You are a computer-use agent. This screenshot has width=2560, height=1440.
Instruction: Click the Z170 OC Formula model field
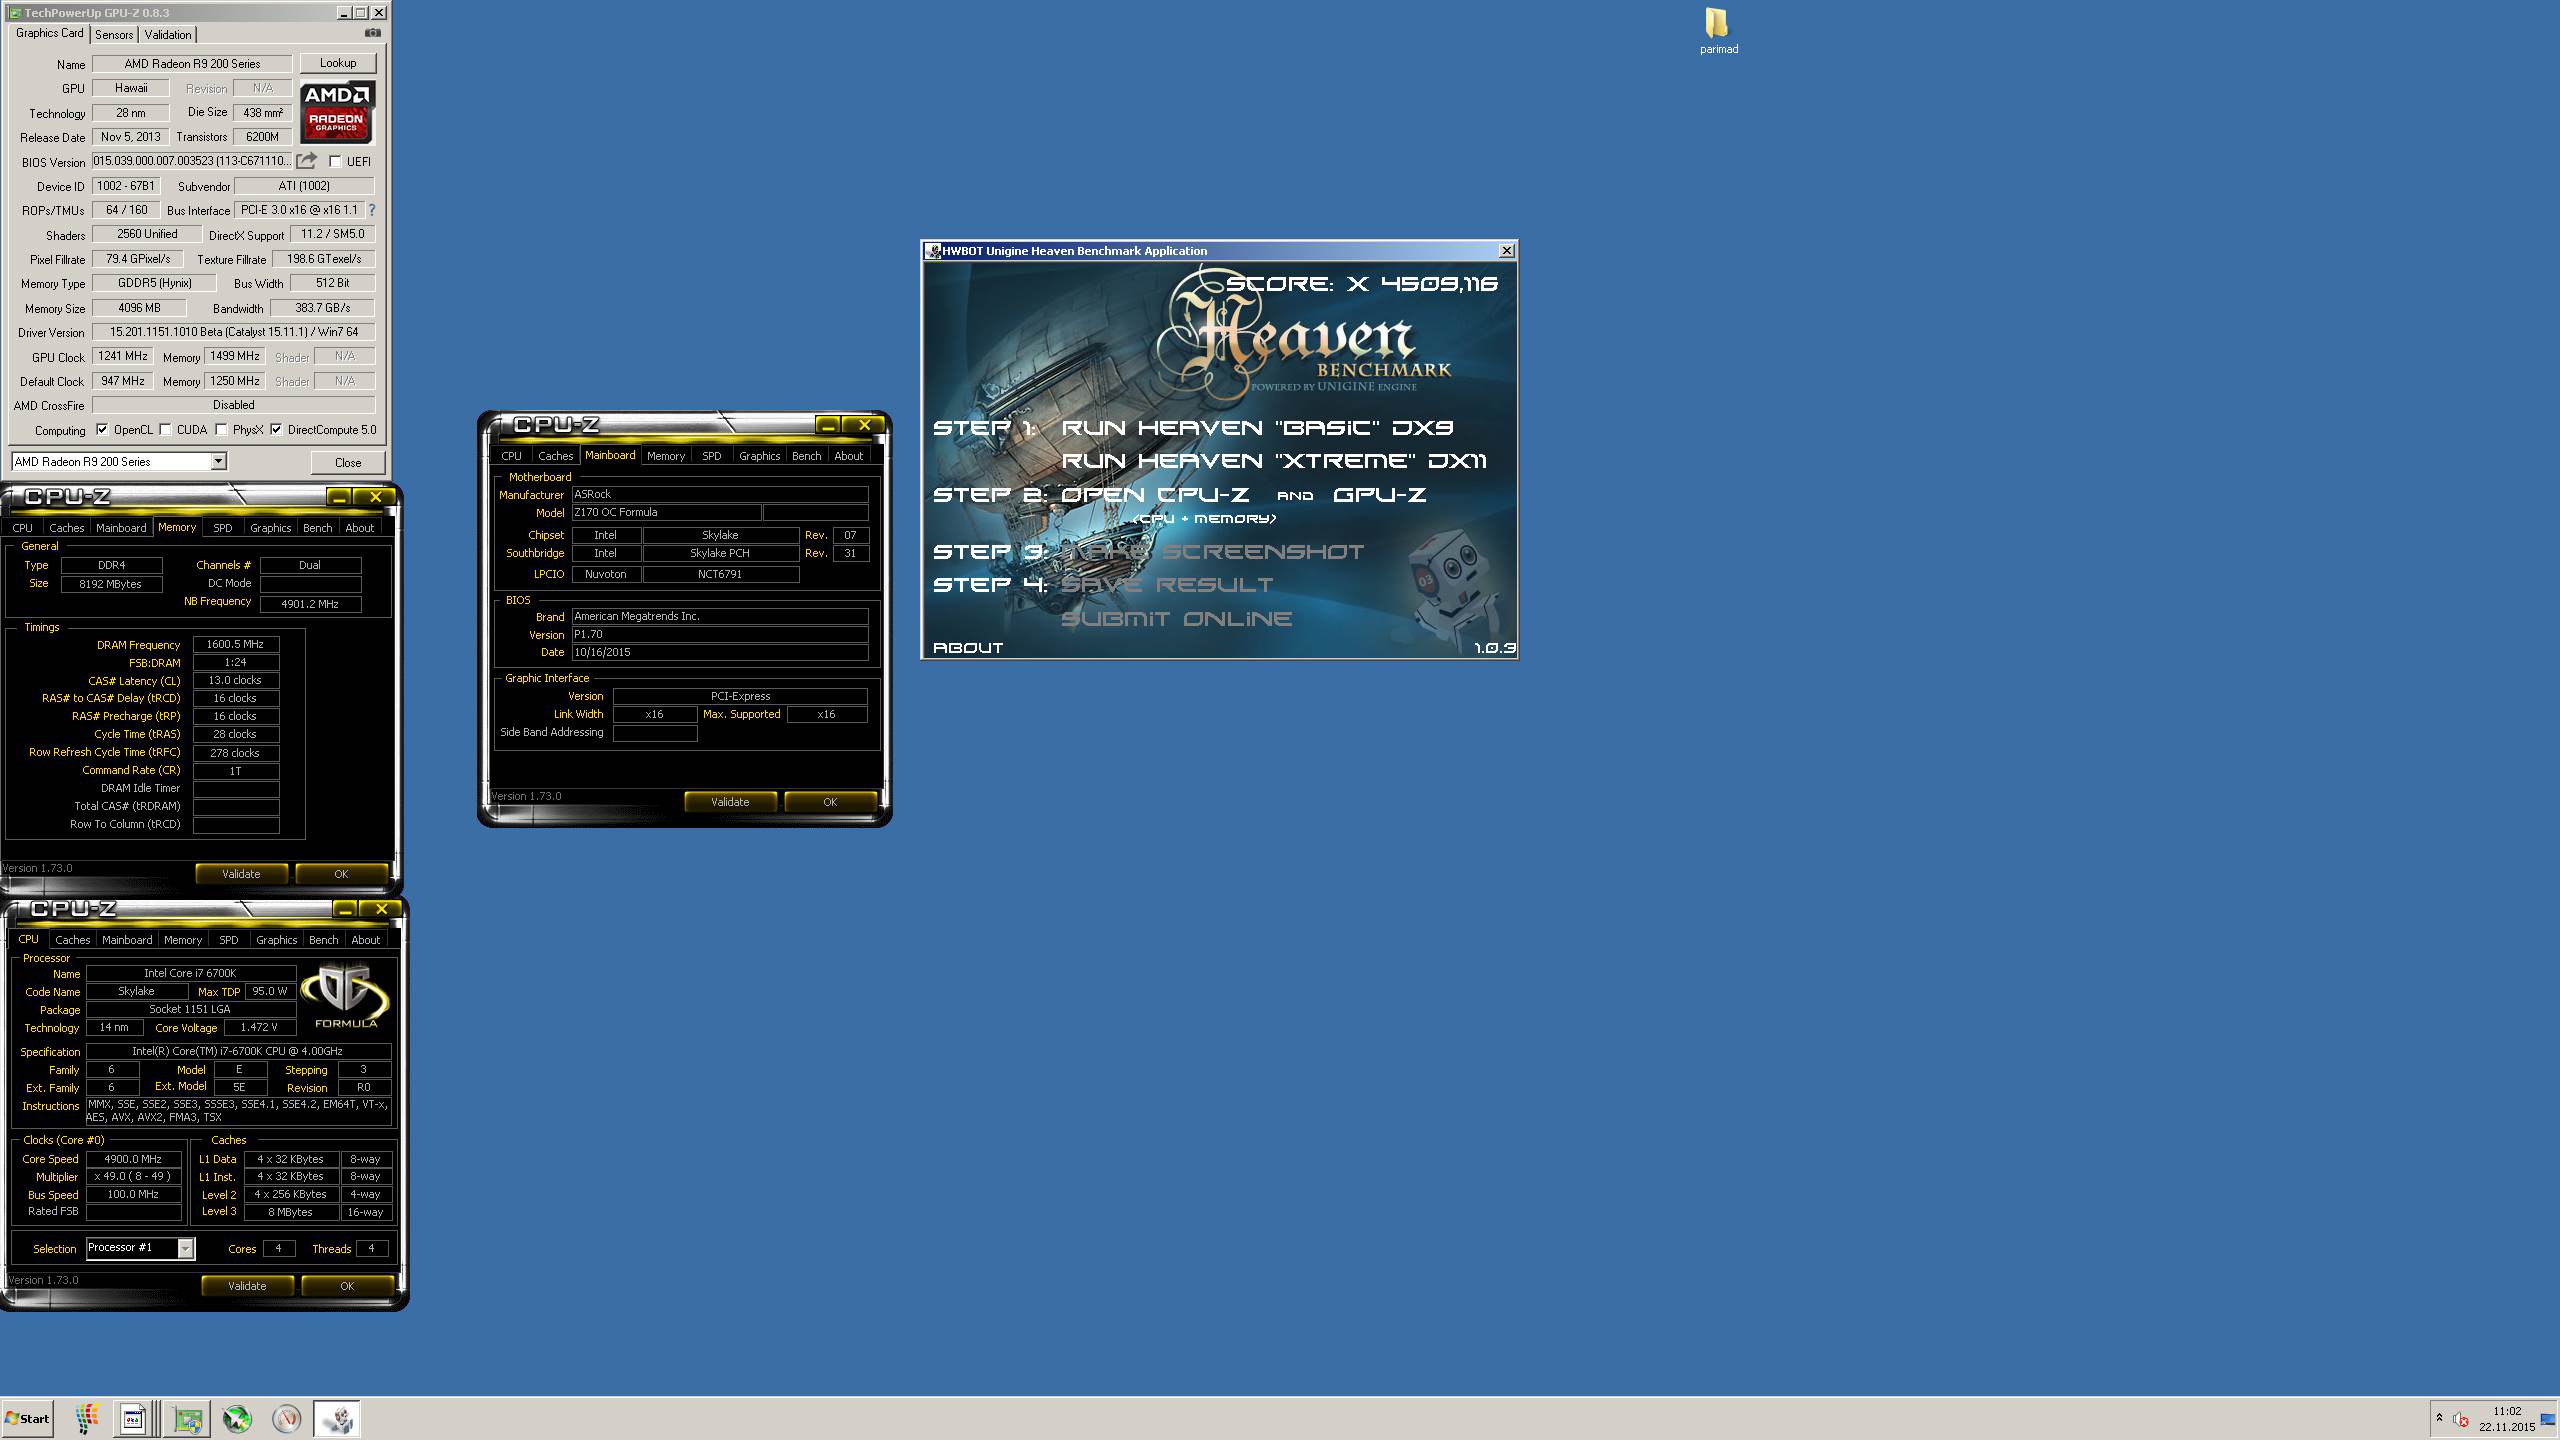(x=666, y=513)
